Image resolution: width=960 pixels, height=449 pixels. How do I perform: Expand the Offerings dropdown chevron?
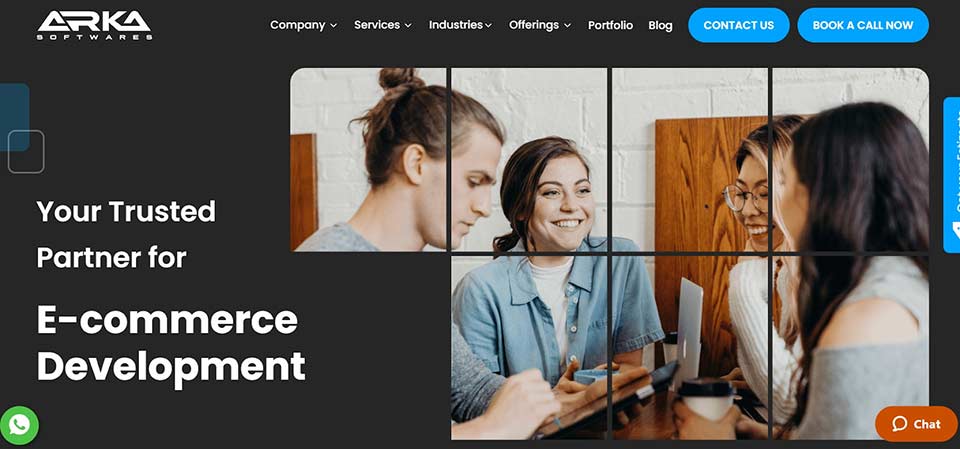[567, 26]
